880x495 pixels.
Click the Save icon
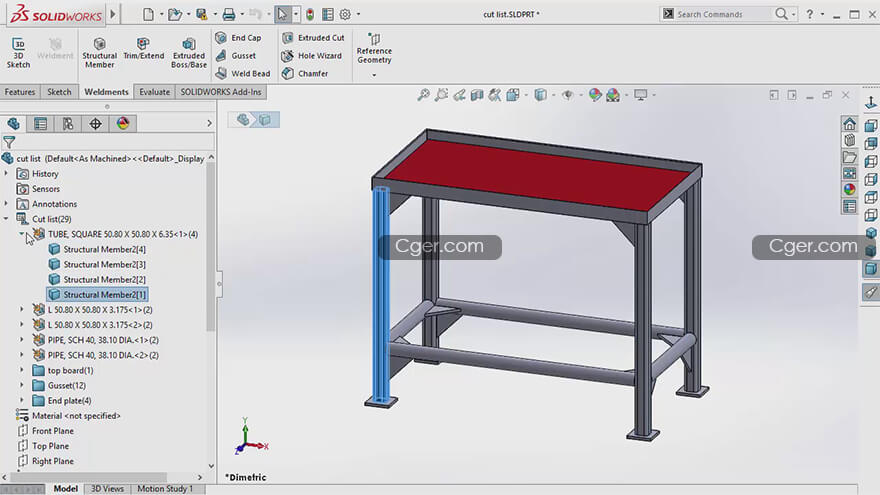coord(201,14)
